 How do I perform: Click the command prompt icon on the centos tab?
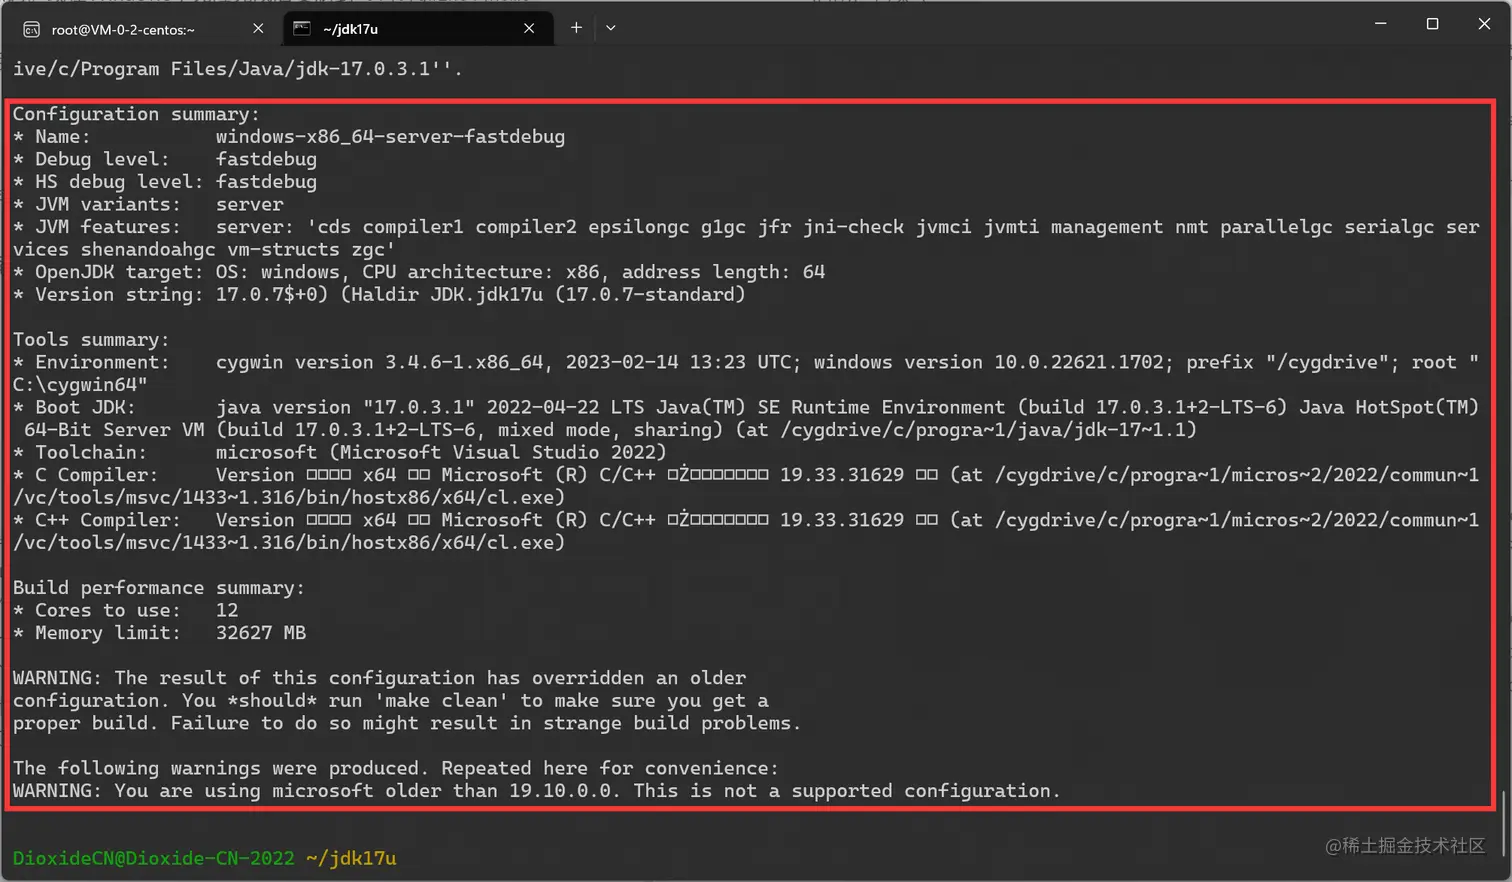coord(30,29)
